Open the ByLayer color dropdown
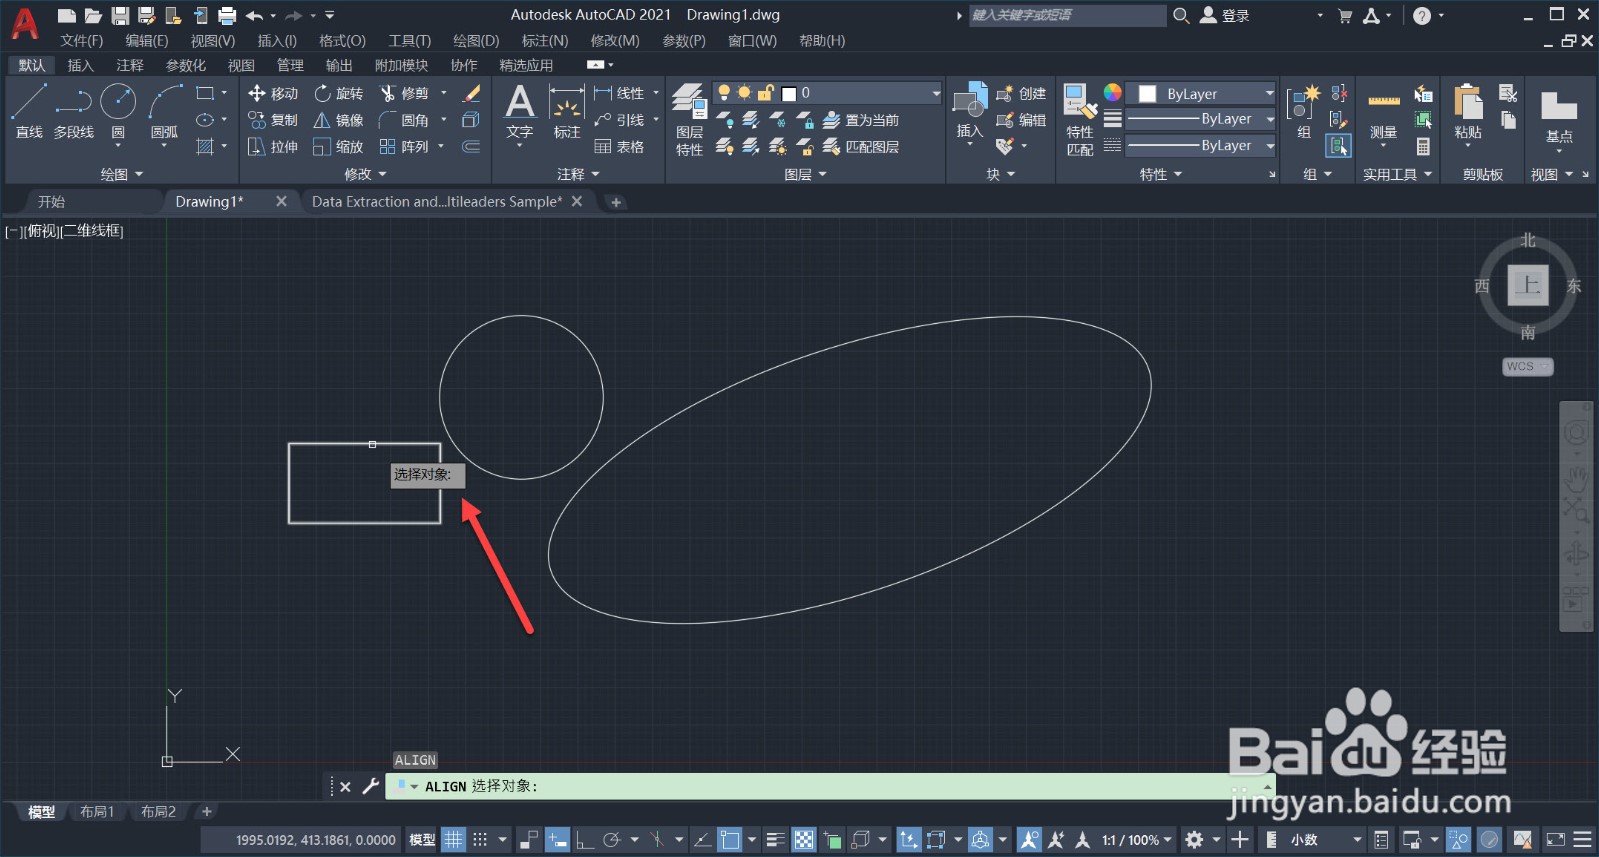Image resolution: width=1599 pixels, height=857 pixels. [x=1202, y=93]
